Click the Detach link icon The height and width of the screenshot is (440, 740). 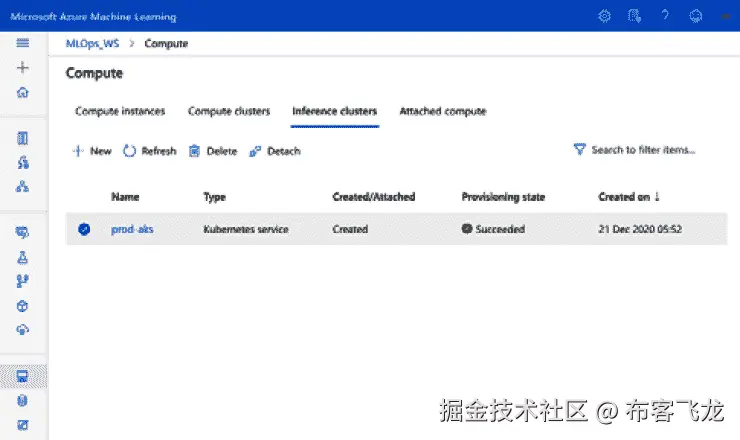tap(255, 151)
